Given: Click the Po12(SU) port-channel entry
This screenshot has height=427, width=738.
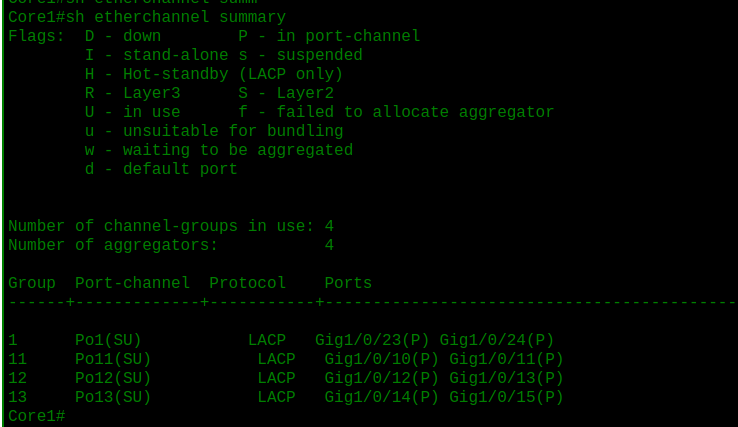Looking at the screenshot, I should tap(113, 378).
